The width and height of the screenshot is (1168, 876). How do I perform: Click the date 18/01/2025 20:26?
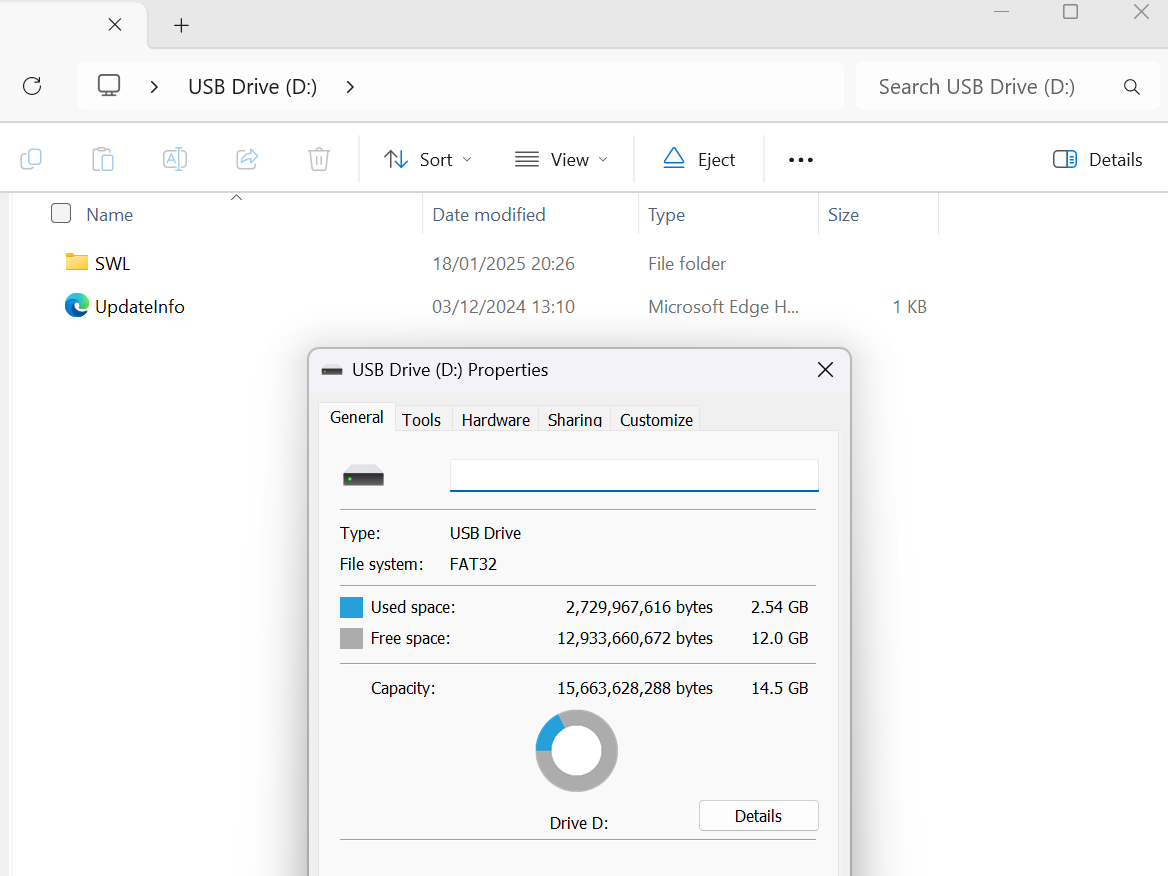504,264
